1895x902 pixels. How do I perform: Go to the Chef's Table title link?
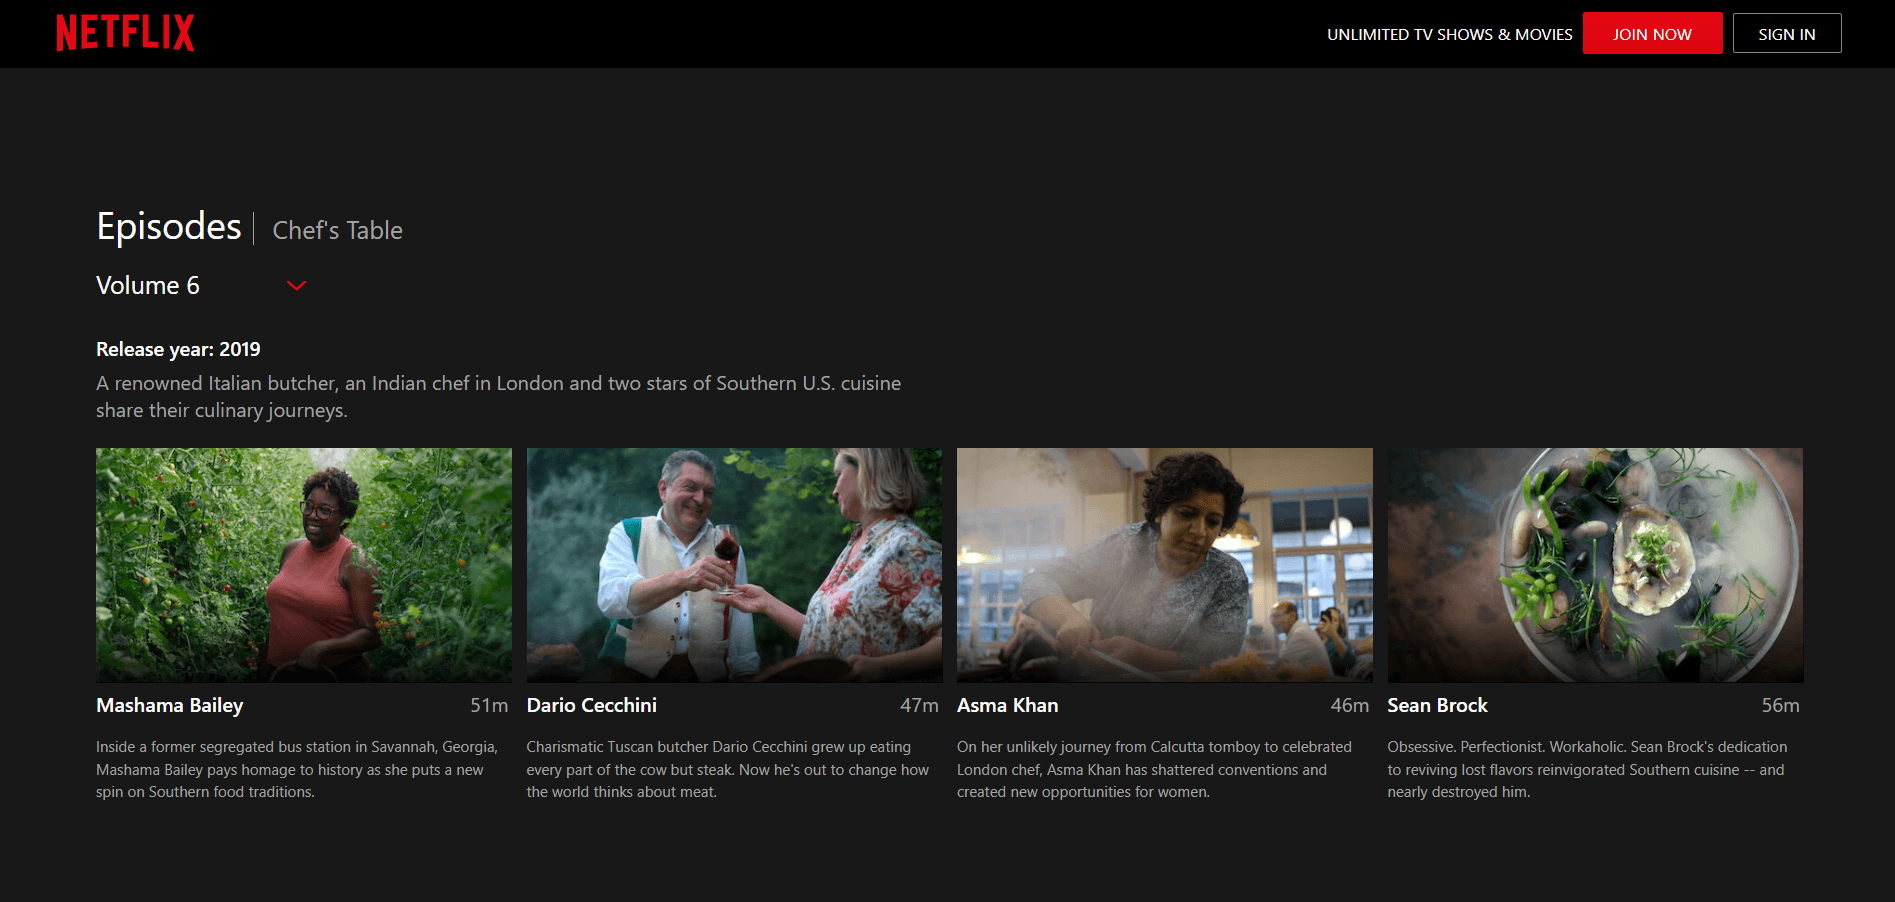pyautogui.click(x=337, y=231)
